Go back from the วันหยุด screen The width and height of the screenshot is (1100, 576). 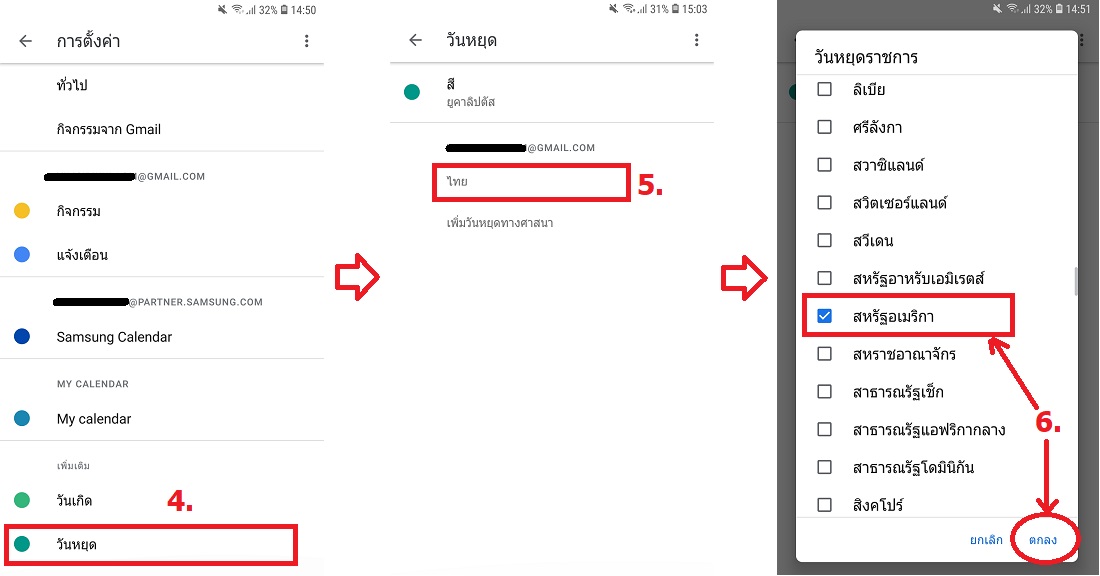415,40
